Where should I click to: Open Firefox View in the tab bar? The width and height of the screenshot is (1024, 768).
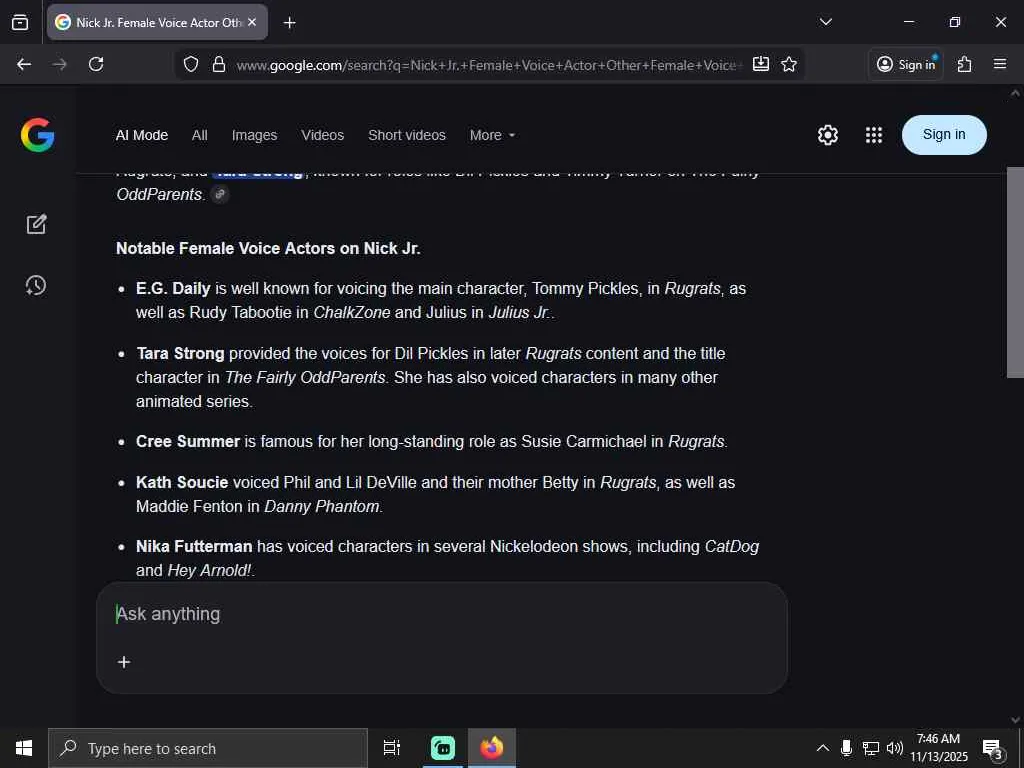tap(20, 23)
